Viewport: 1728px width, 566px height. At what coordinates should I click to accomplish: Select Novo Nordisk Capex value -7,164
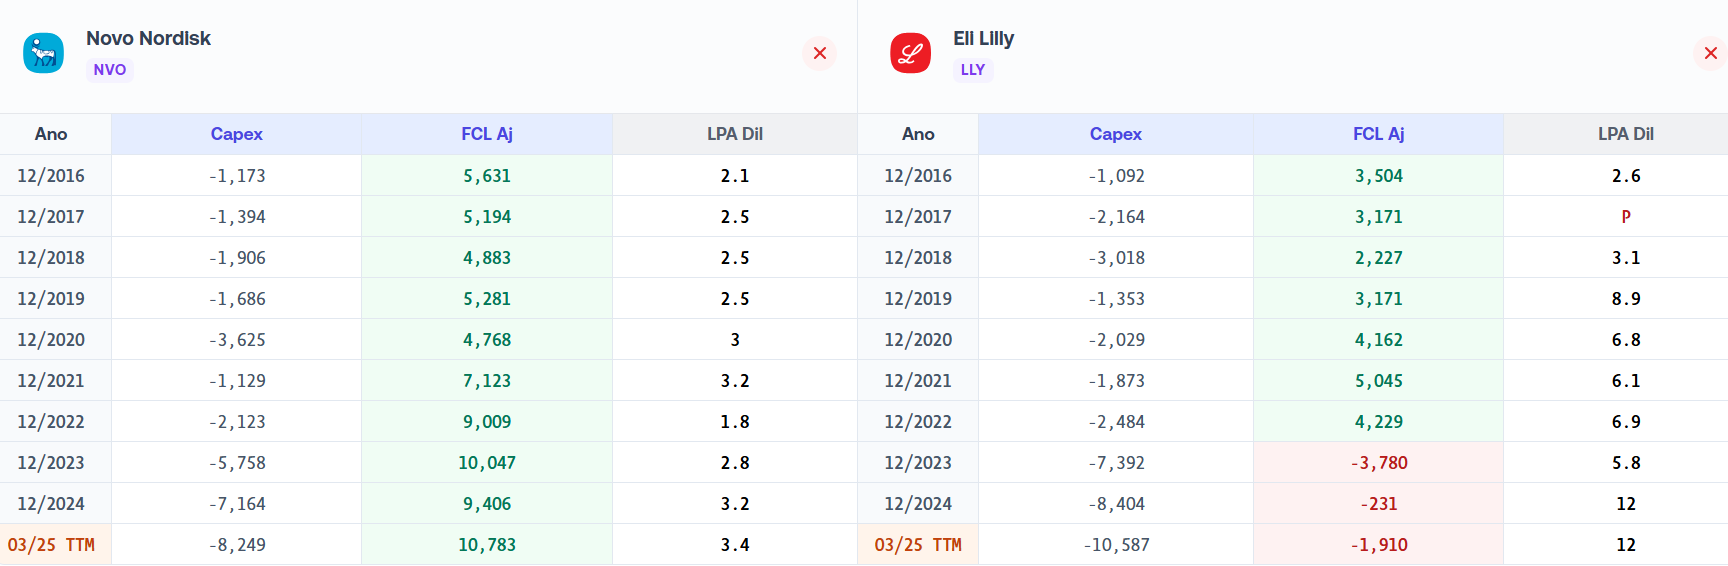(237, 504)
